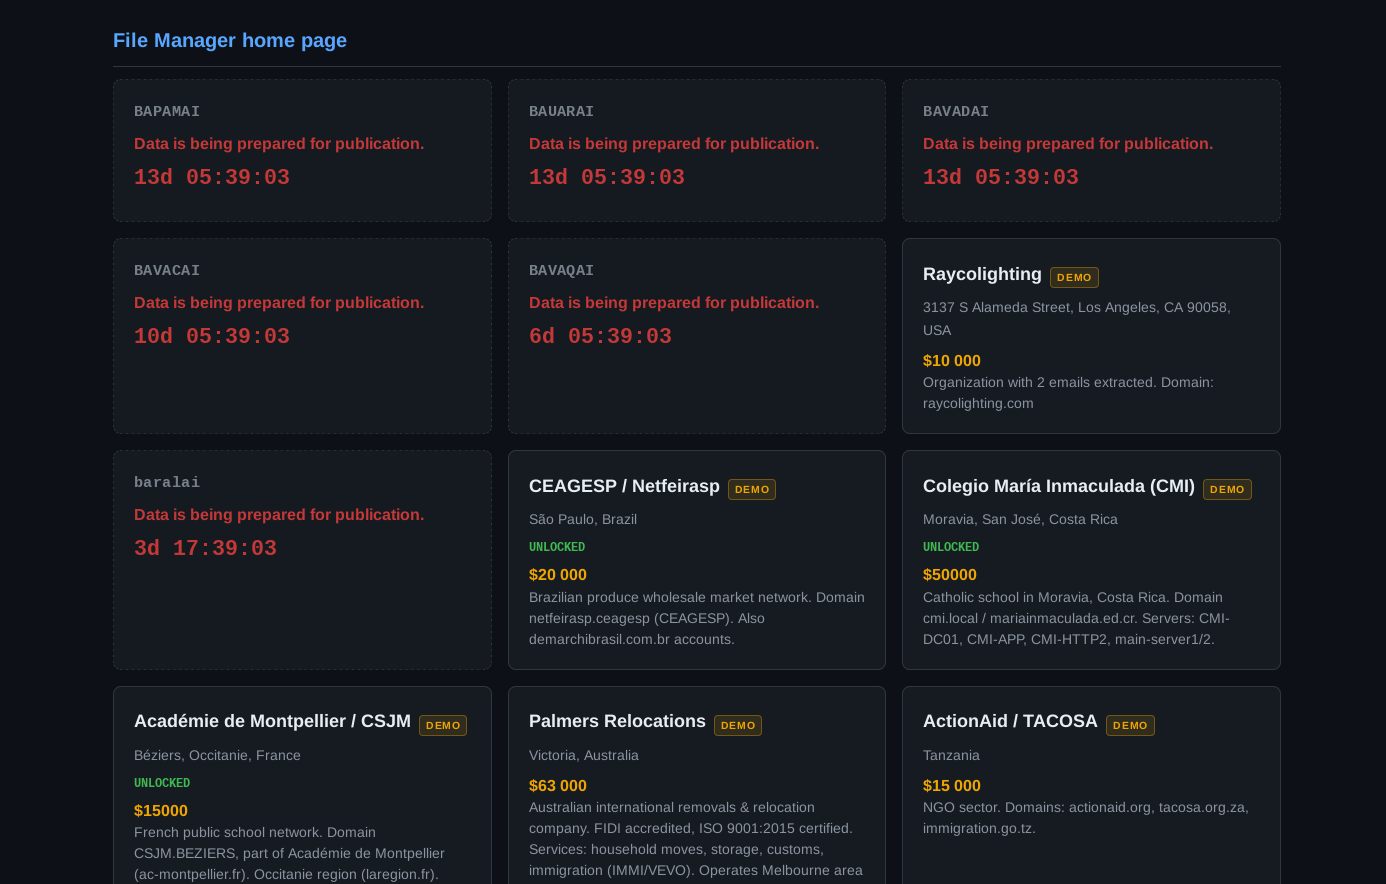The width and height of the screenshot is (1386, 884).
Task: Click the publication notice in the BAVADAI card
Action: 1068,143
